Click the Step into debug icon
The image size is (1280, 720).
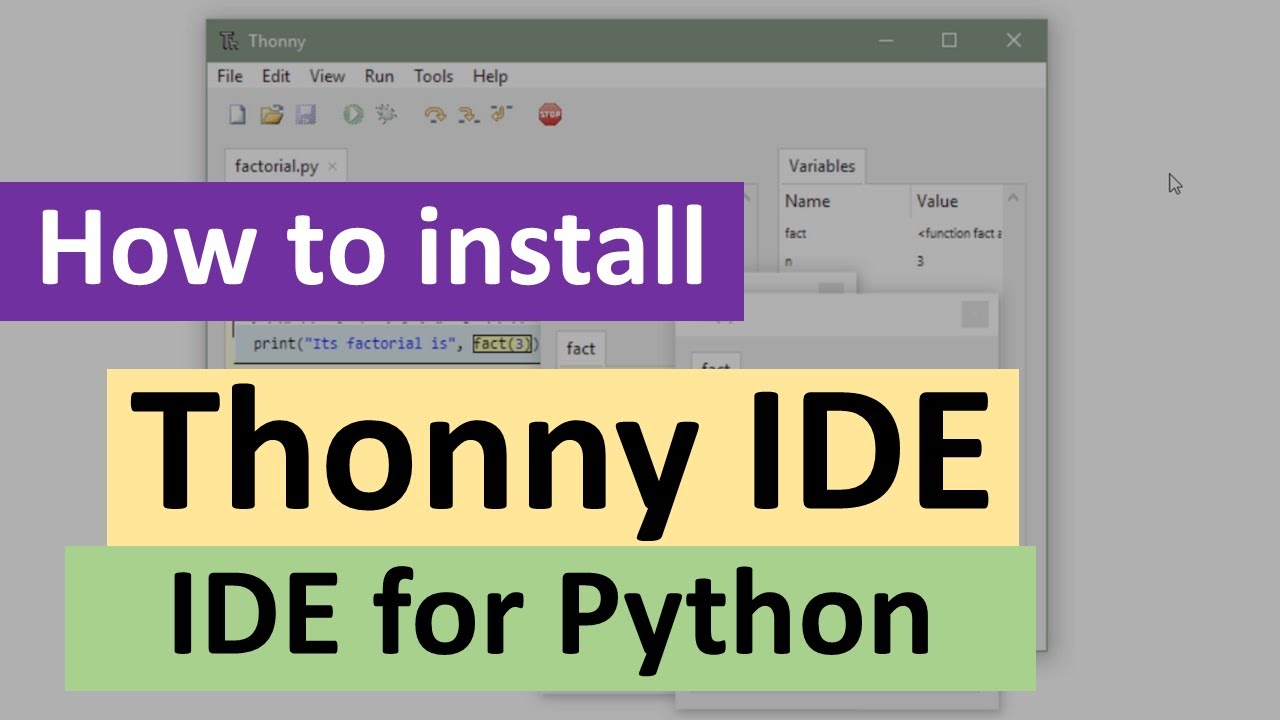tap(467, 115)
